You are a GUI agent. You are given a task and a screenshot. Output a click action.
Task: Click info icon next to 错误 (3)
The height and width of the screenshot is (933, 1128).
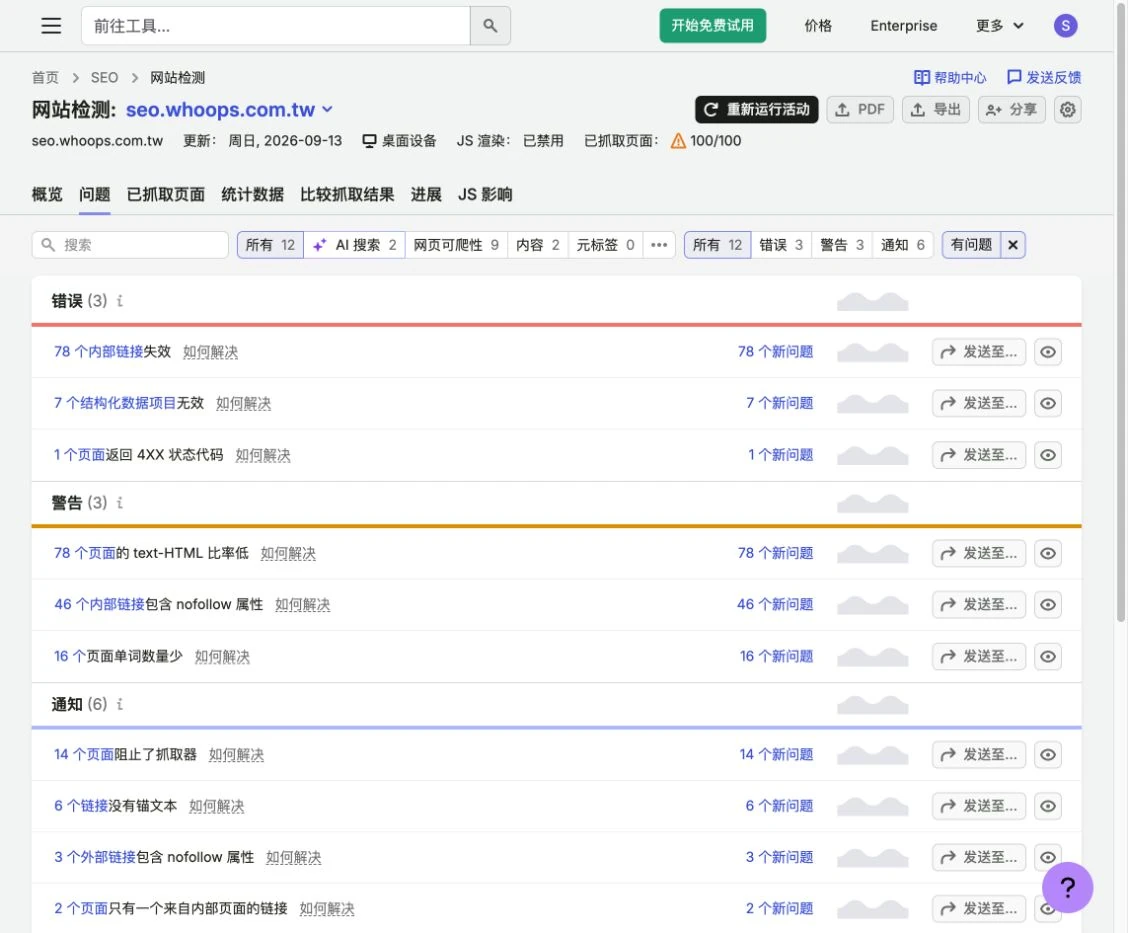(119, 301)
